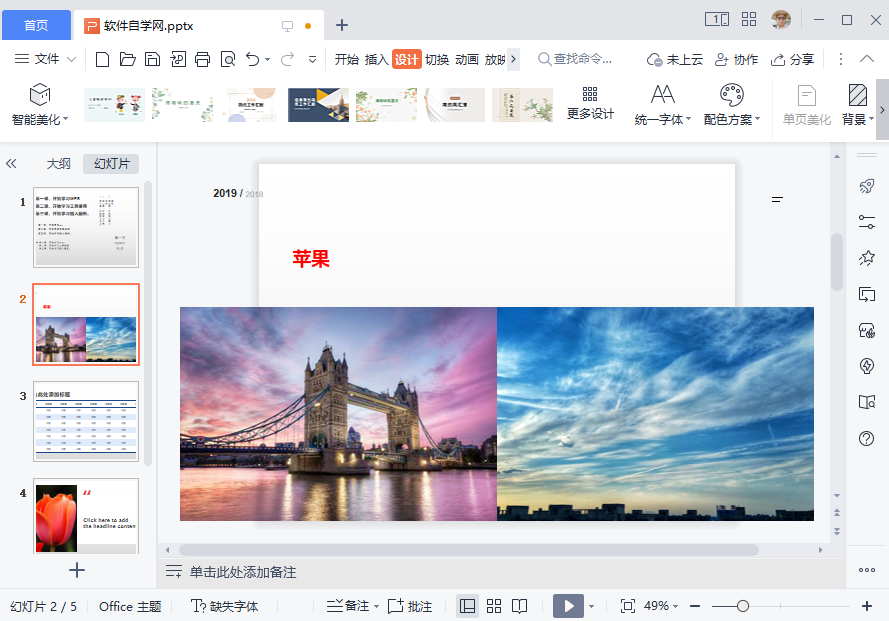889x621 pixels.
Task: Open the quick access toolbar customize dropdown
Action: pos(312,59)
